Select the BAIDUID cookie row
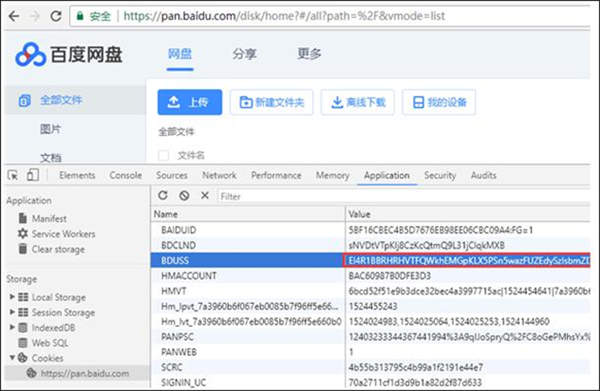This screenshot has width=600, height=391. tap(370, 230)
